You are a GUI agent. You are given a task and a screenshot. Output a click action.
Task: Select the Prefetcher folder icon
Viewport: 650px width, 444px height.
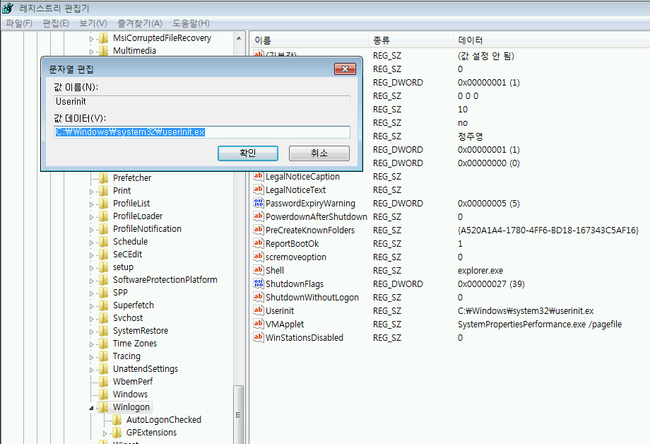(104, 178)
